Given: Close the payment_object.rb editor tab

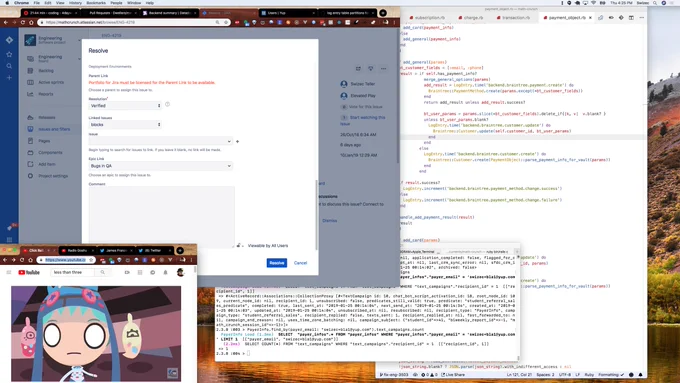Looking at the screenshot, I should (590, 18).
